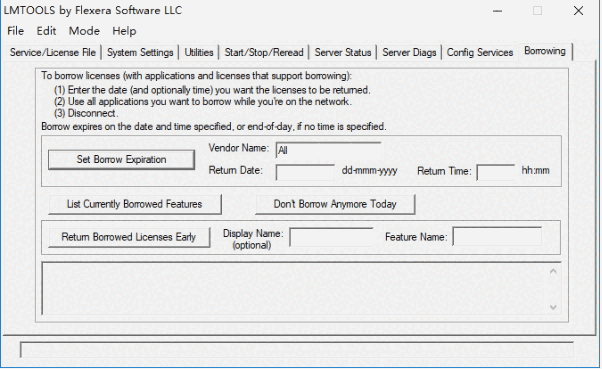Click the output box scroll down arrow
The width and height of the screenshot is (602, 369).
(x=553, y=307)
